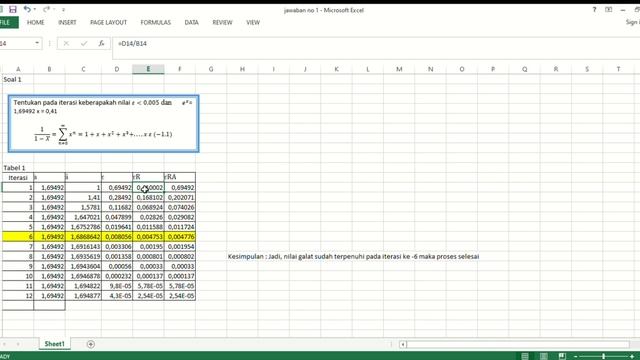640x360 pixels.
Task: Open the FORMULAS tab
Action: click(156, 22)
